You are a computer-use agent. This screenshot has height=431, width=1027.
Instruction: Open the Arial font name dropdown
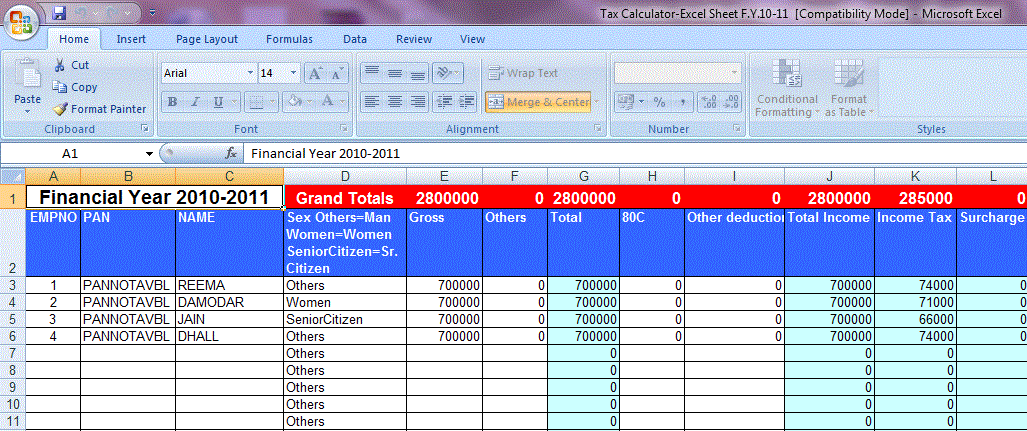(x=250, y=74)
